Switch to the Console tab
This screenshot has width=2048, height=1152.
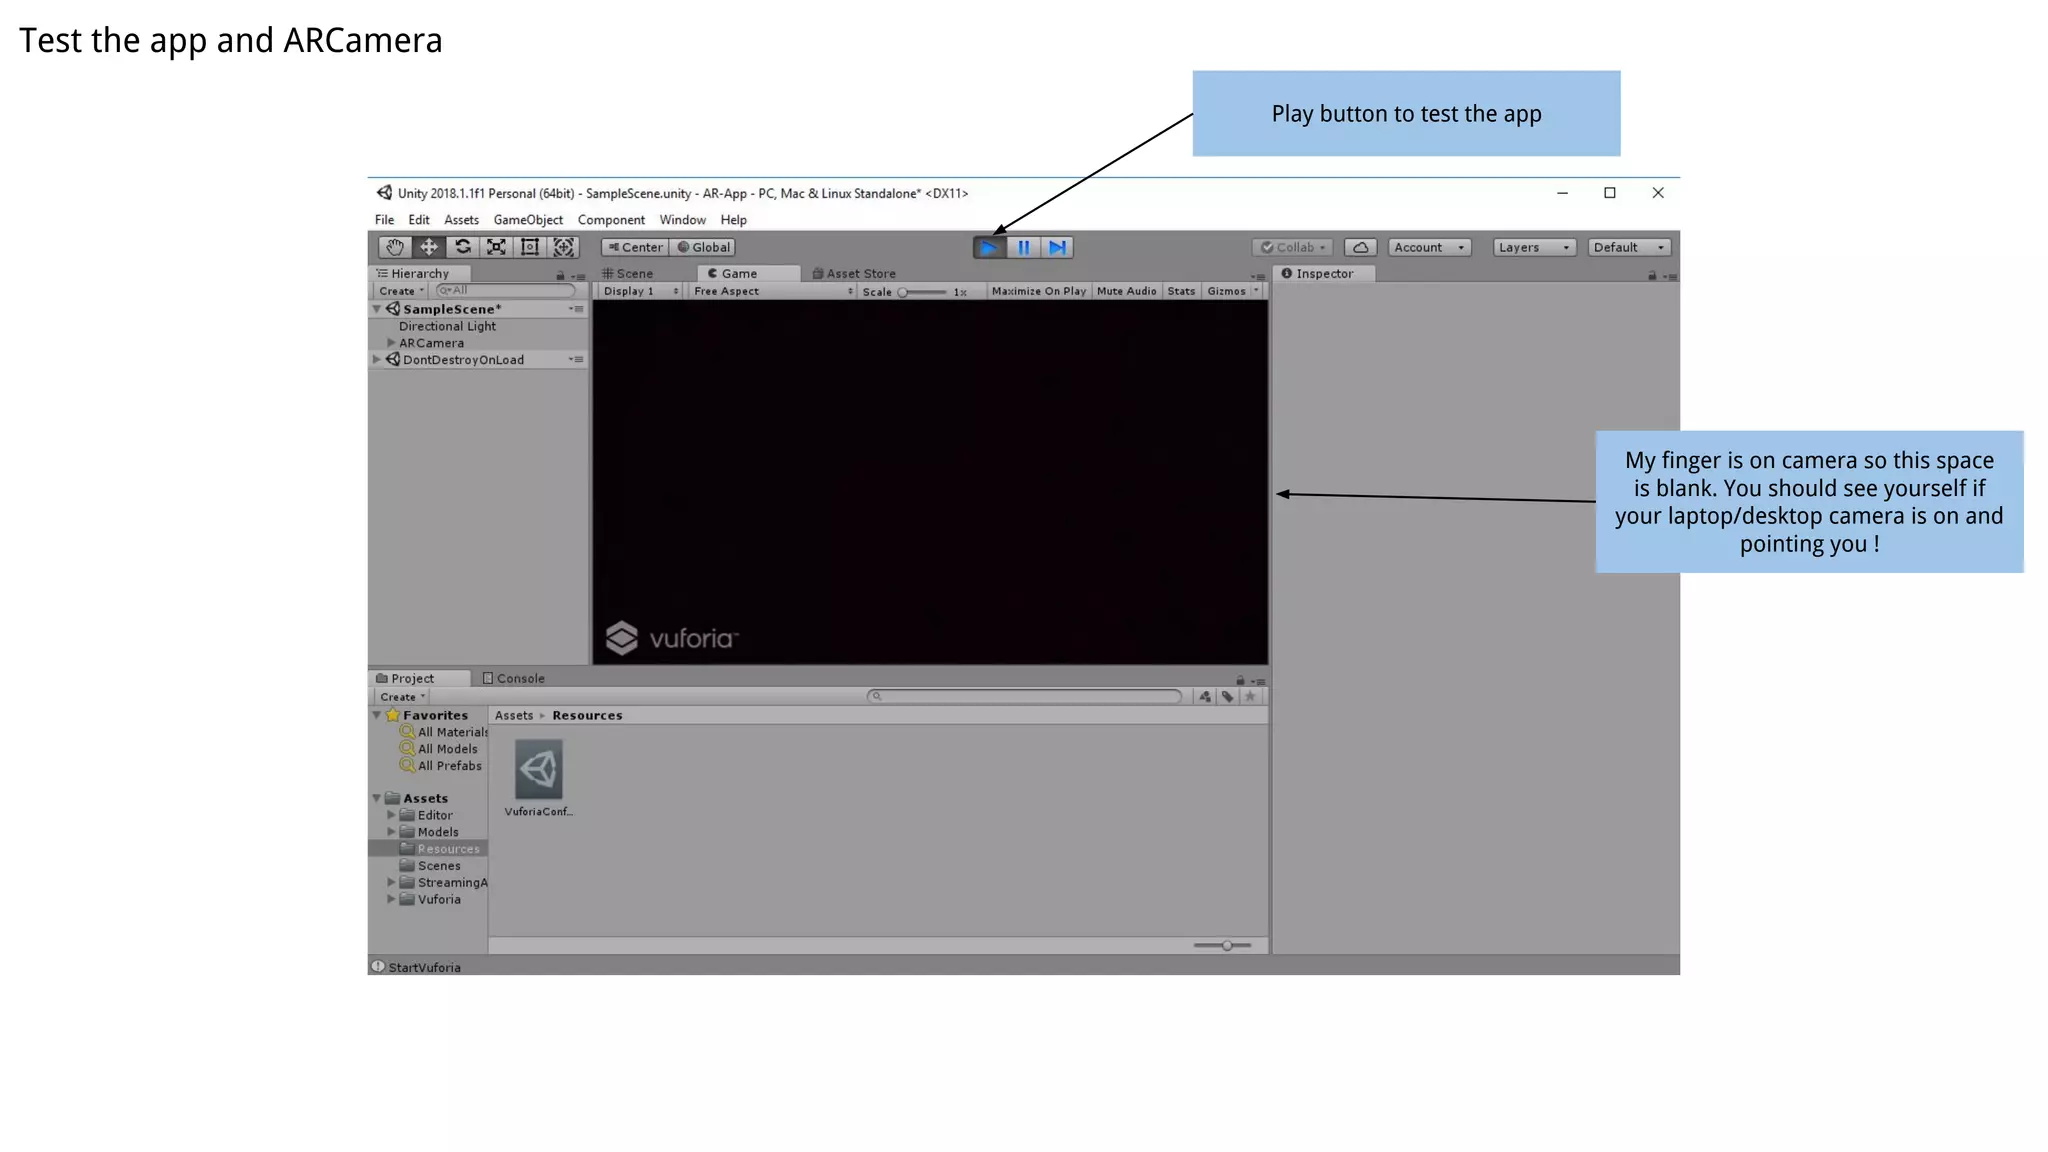point(514,678)
